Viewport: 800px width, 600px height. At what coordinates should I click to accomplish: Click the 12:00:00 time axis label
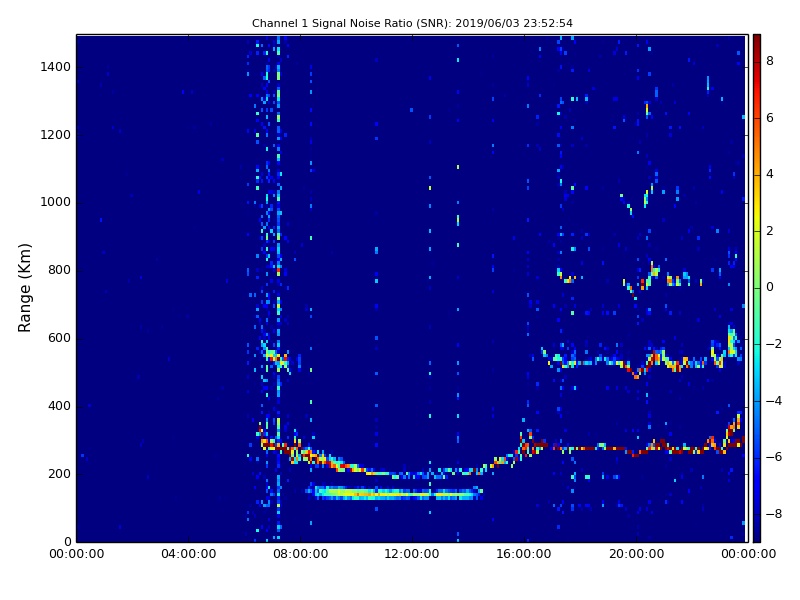pos(412,554)
